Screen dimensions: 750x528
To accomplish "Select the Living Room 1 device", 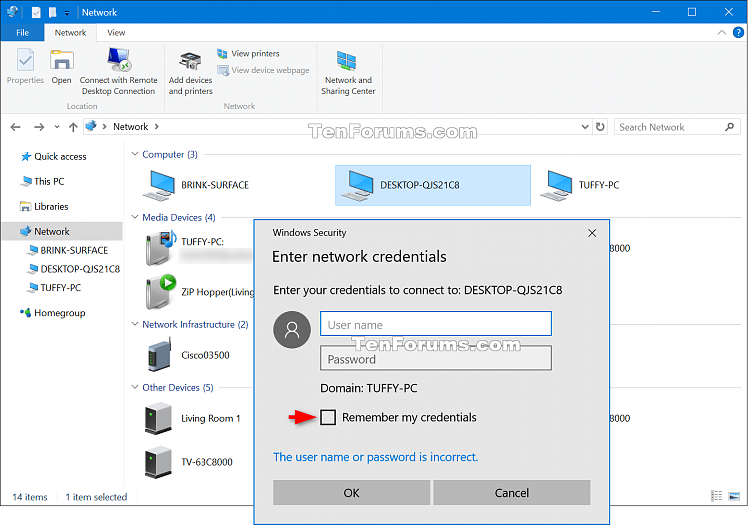I will (x=192, y=418).
